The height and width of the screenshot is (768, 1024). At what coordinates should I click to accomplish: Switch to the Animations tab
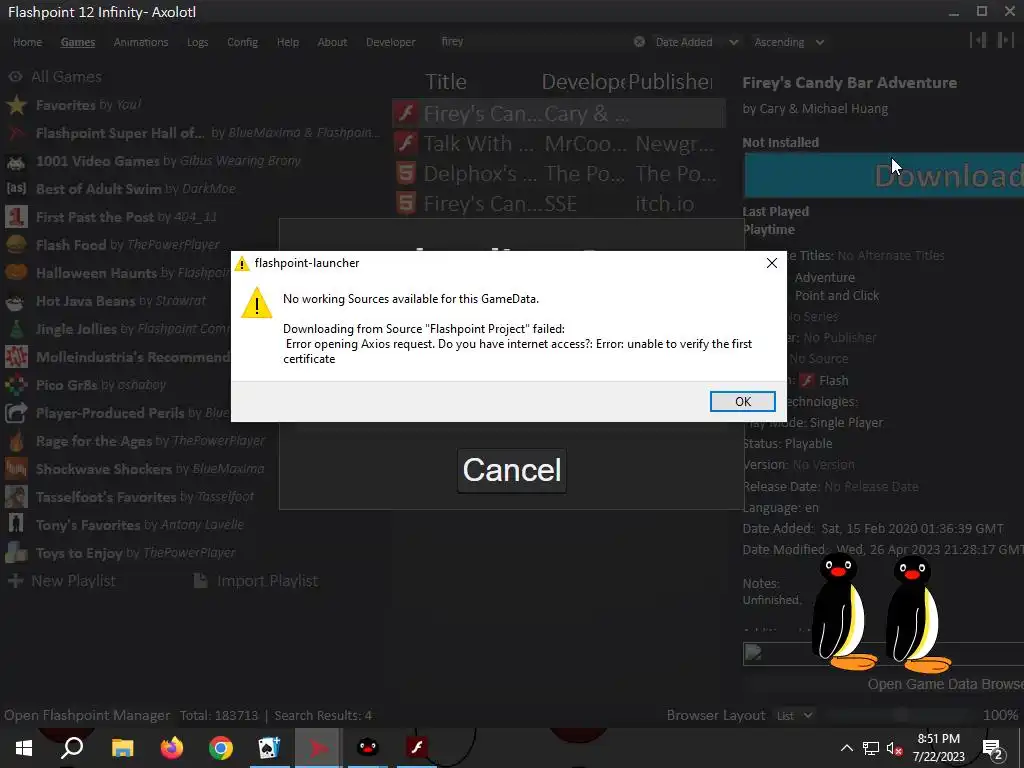tap(140, 42)
